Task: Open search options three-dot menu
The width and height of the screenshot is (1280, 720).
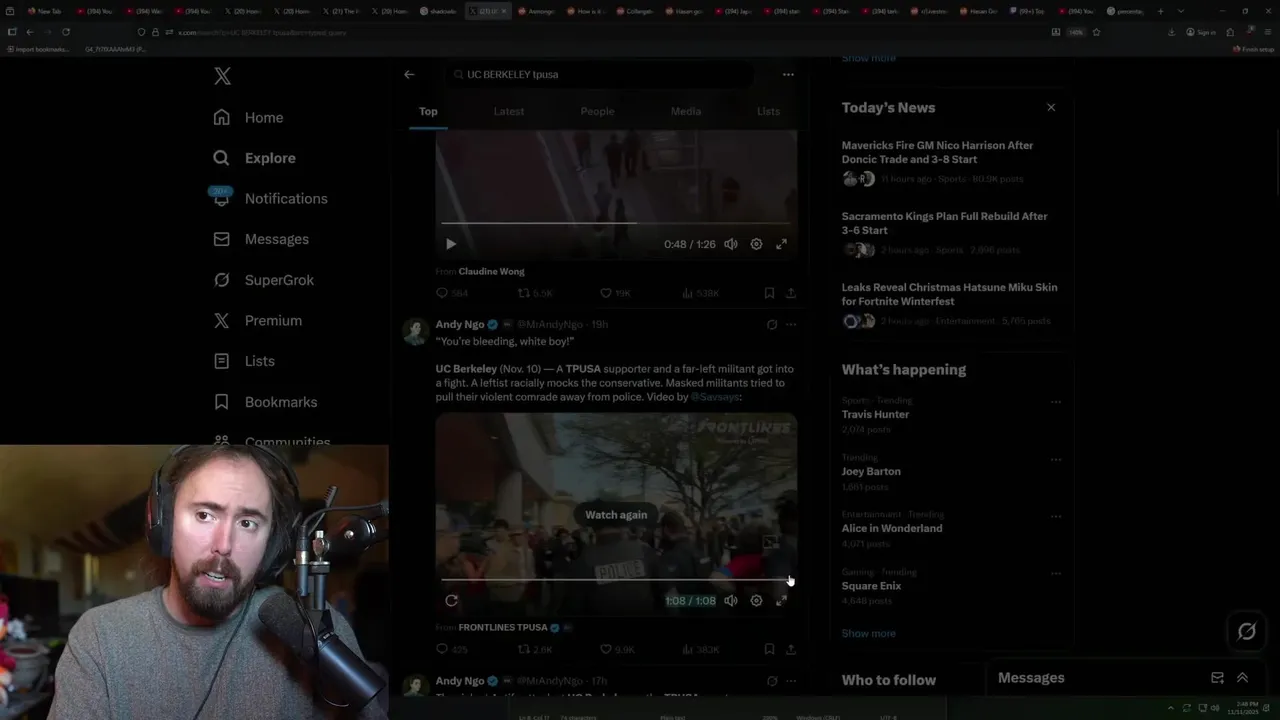Action: pyautogui.click(x=788, y=74)
